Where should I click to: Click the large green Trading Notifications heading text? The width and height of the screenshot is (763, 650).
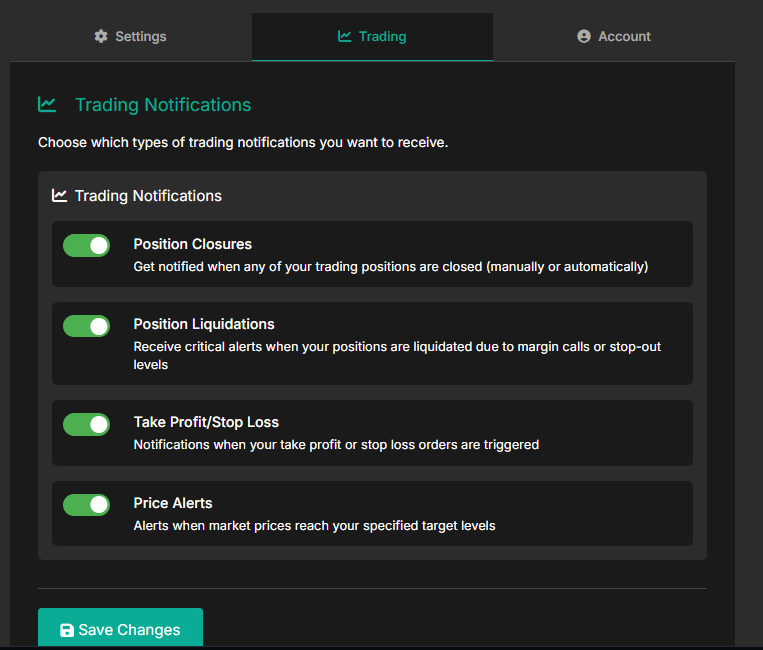coord(163,105)
